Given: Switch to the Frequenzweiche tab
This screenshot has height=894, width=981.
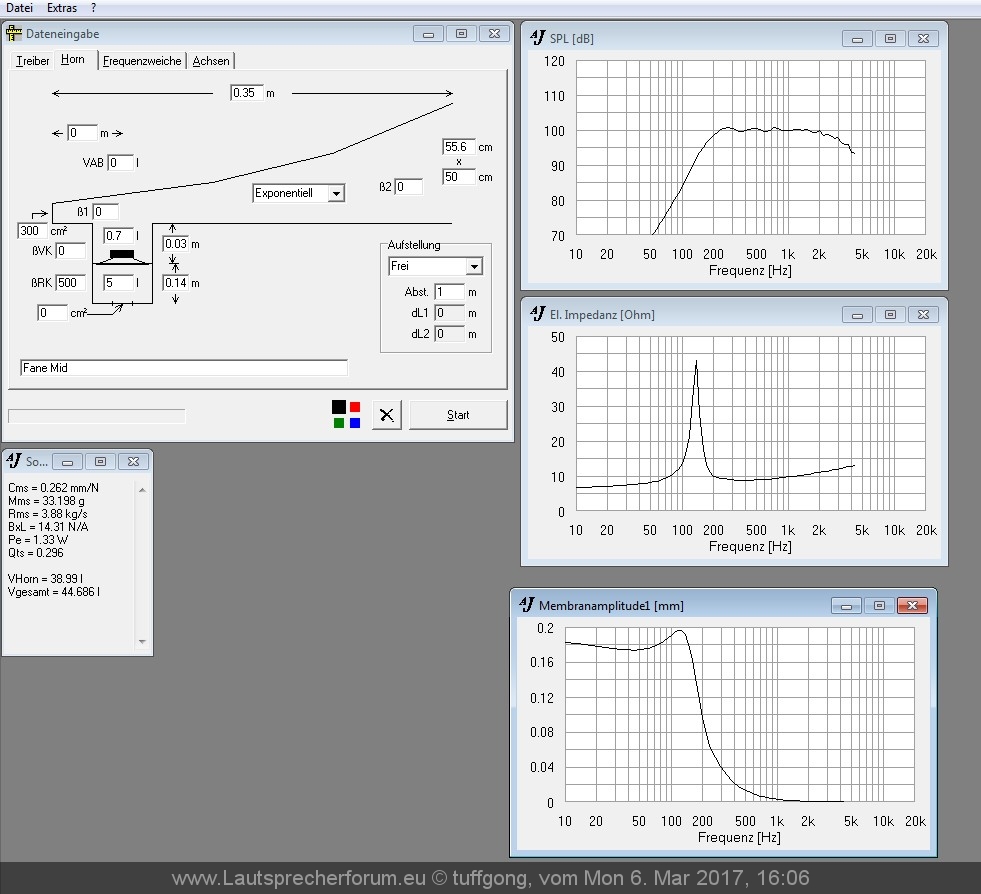Looking at the screenshot, I should click(x=142, y=61).
